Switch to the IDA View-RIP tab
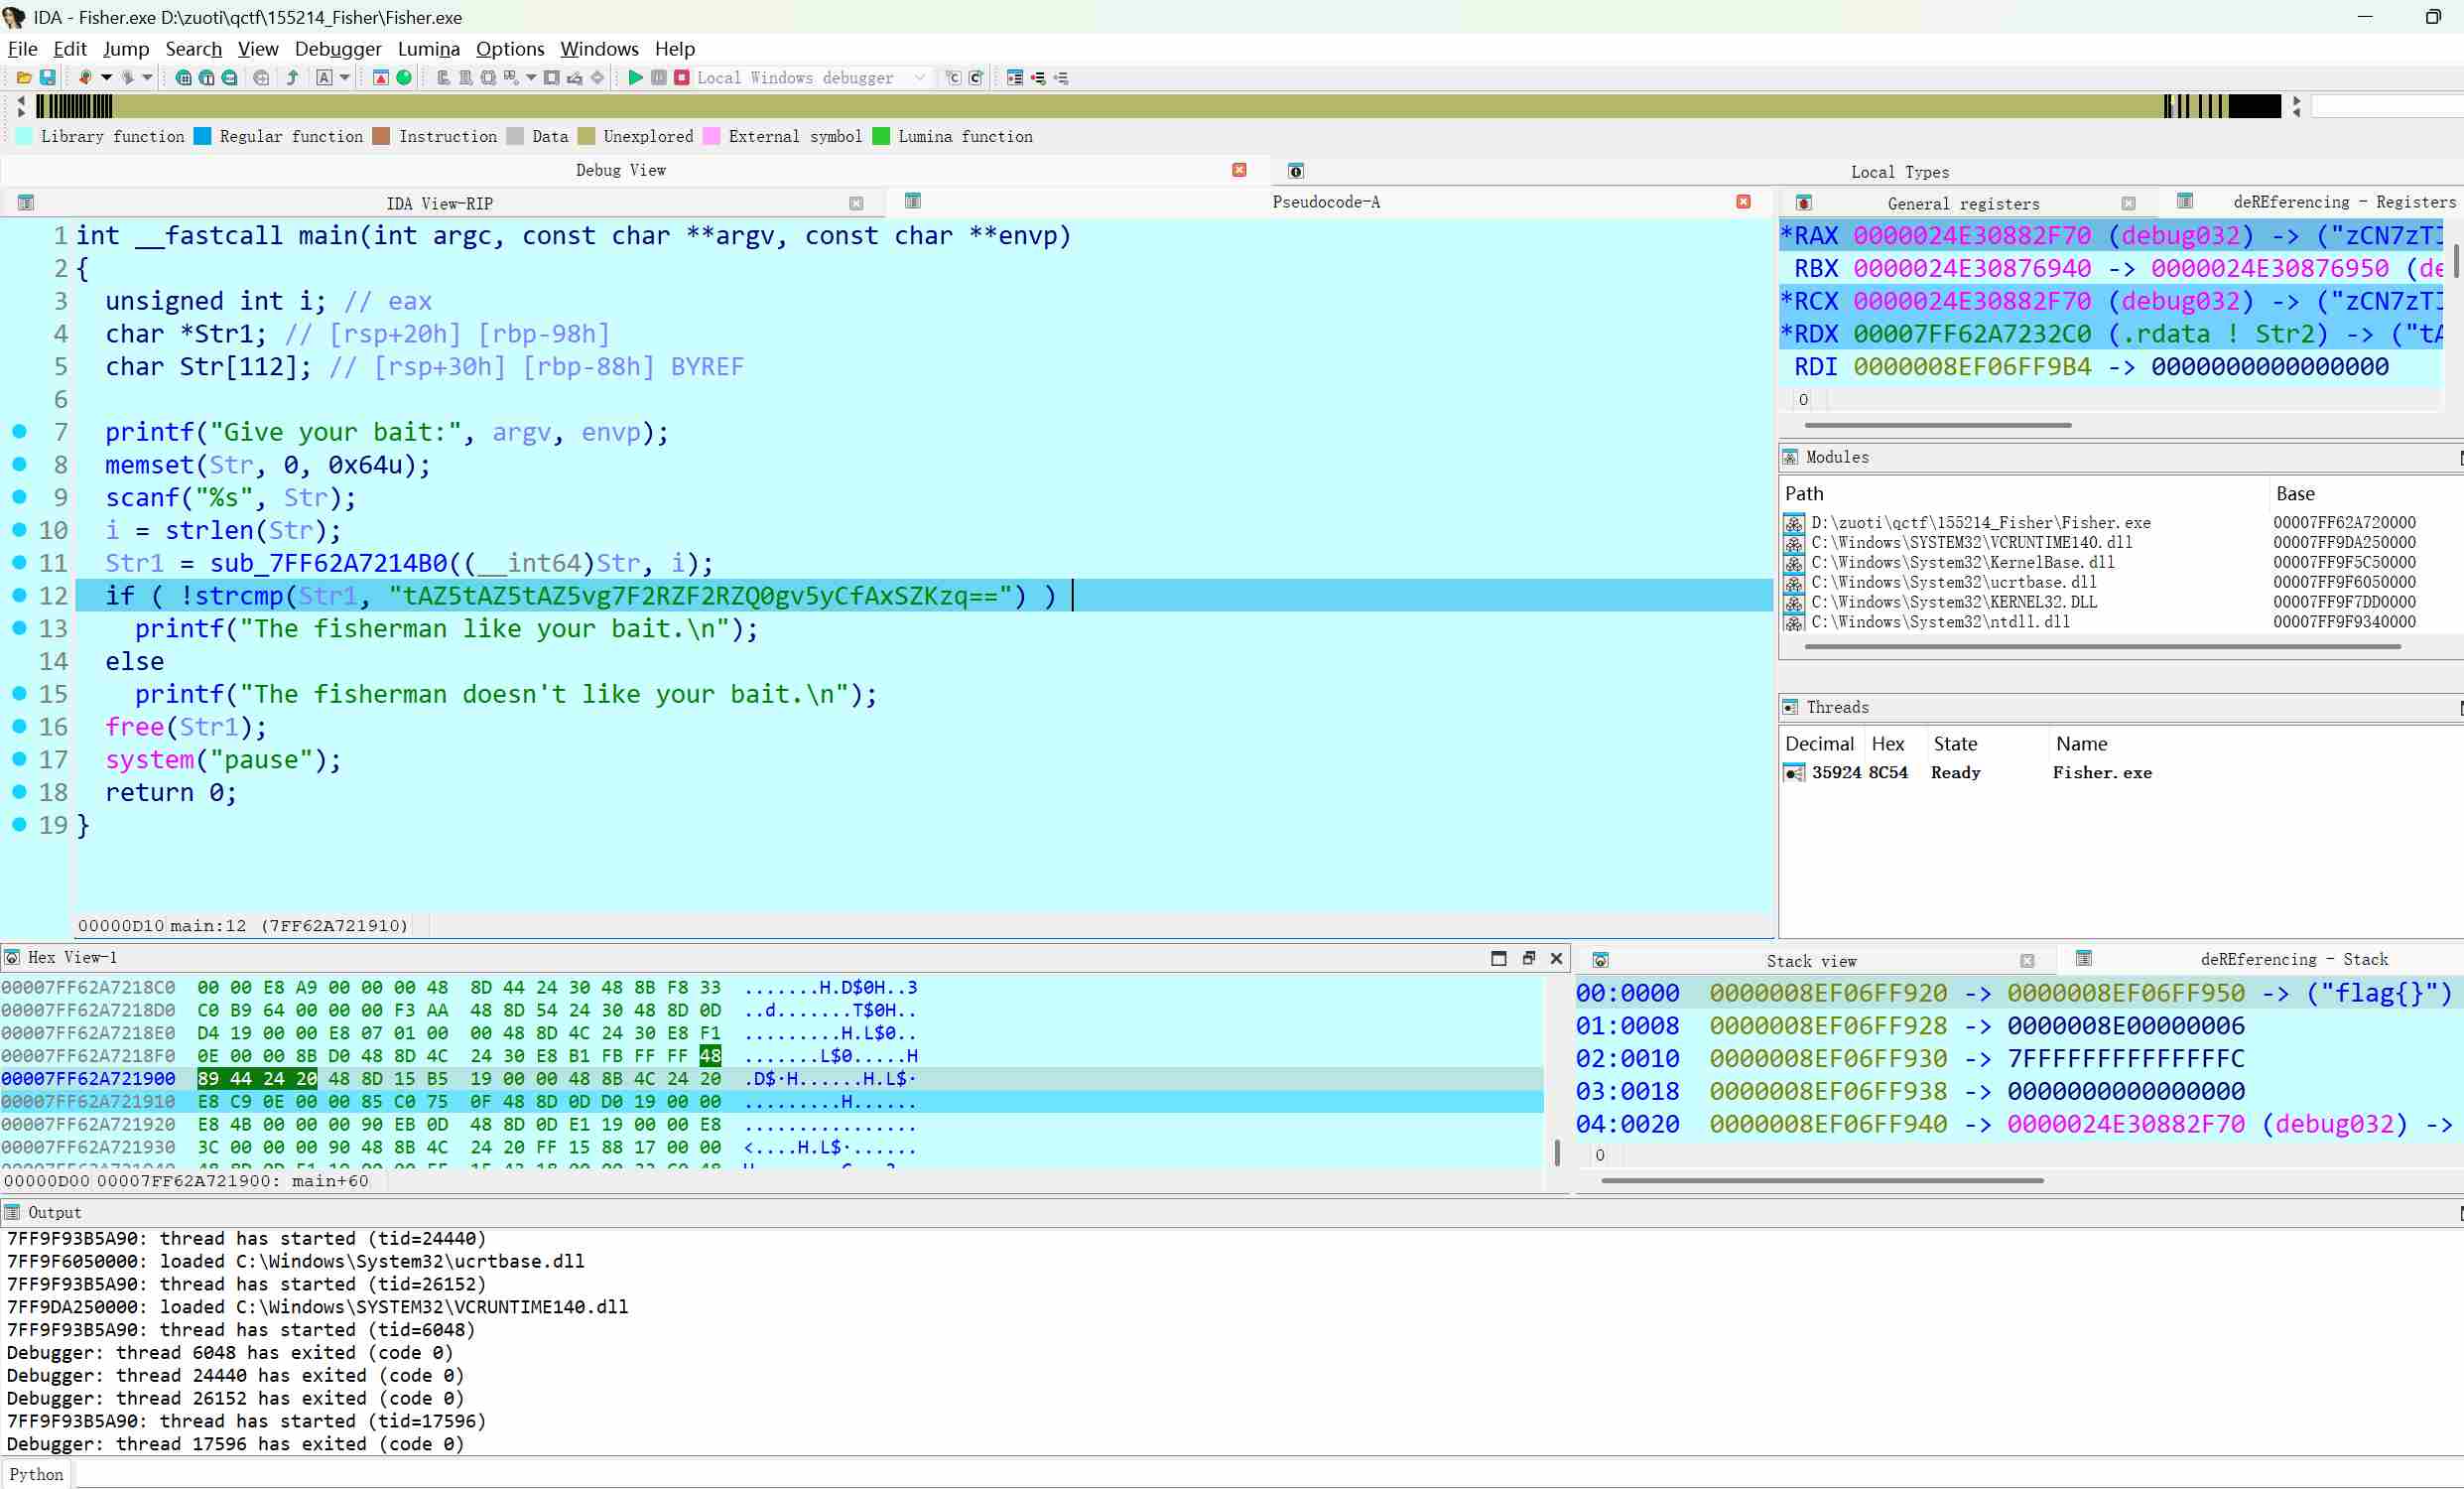 pyautogui.click(x=439, y=203)
